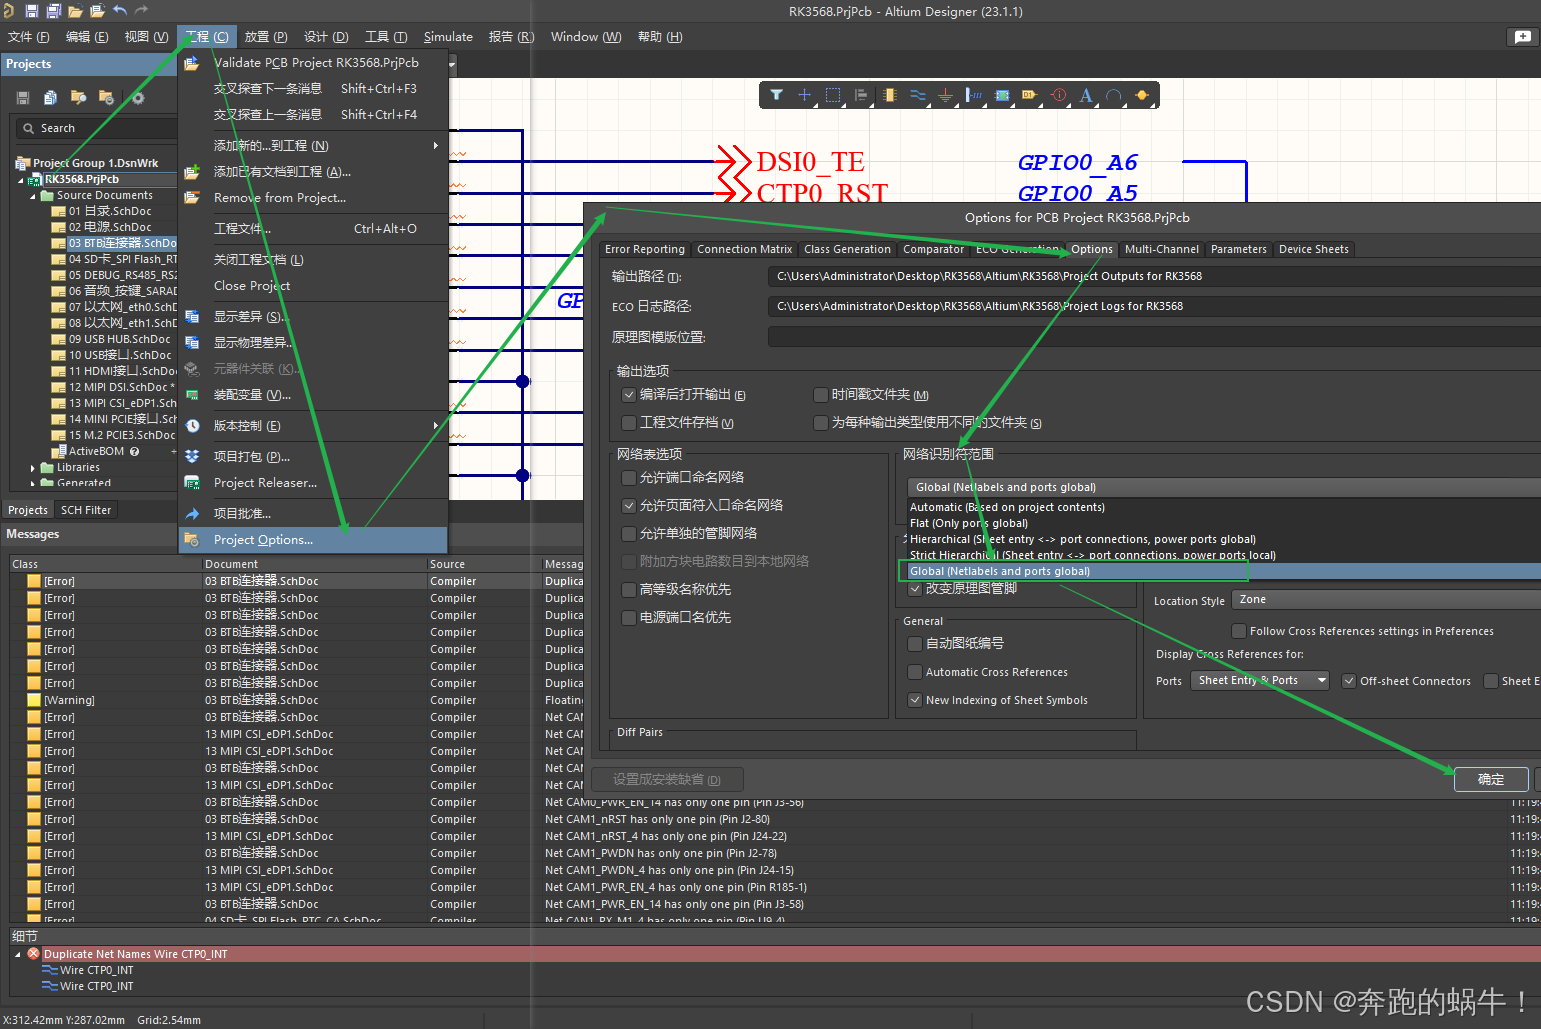Enable Automatic Cross References checkbox
Screen dimensions: 1541x1029
(x=915, y=671)
